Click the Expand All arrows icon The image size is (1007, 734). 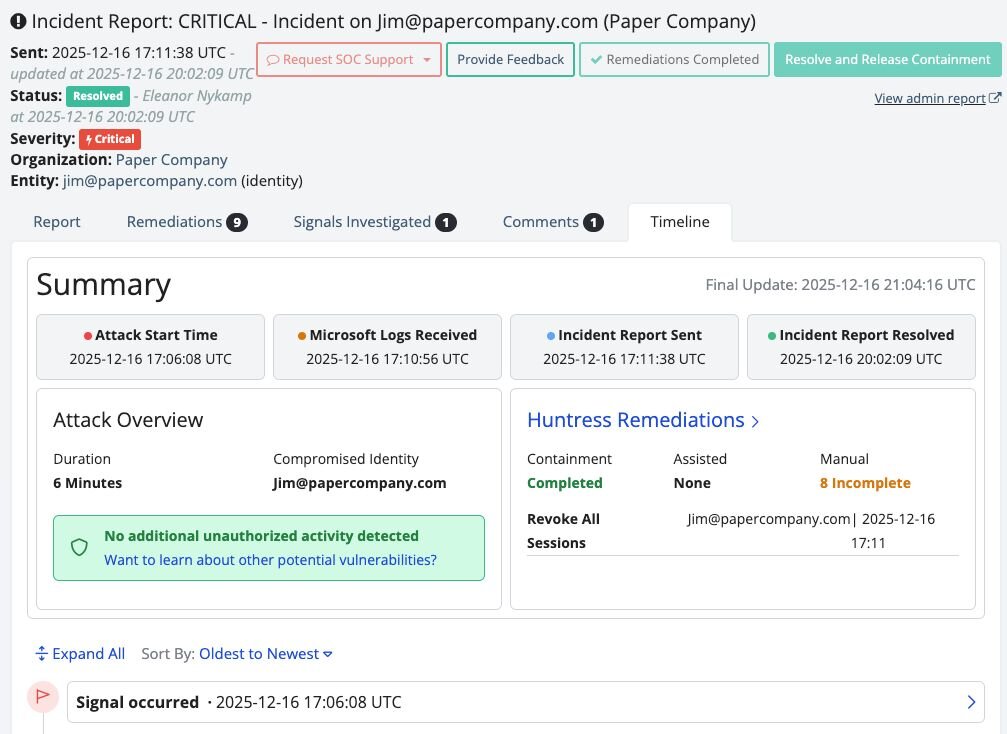41,654
